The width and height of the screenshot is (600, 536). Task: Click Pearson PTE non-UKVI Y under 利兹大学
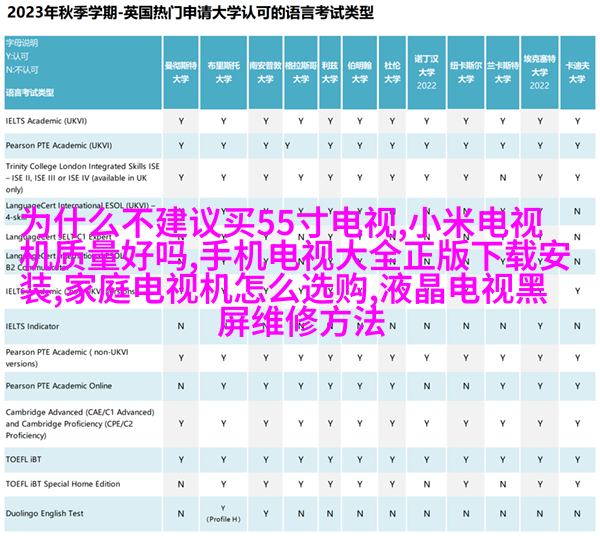tap(330, 358)
